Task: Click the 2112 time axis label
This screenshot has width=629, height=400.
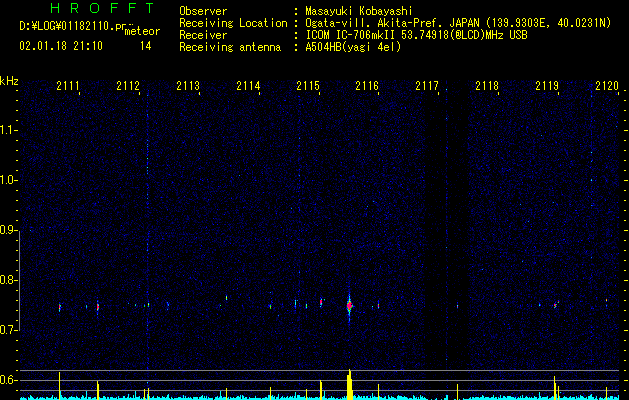Action: [128, 86]
